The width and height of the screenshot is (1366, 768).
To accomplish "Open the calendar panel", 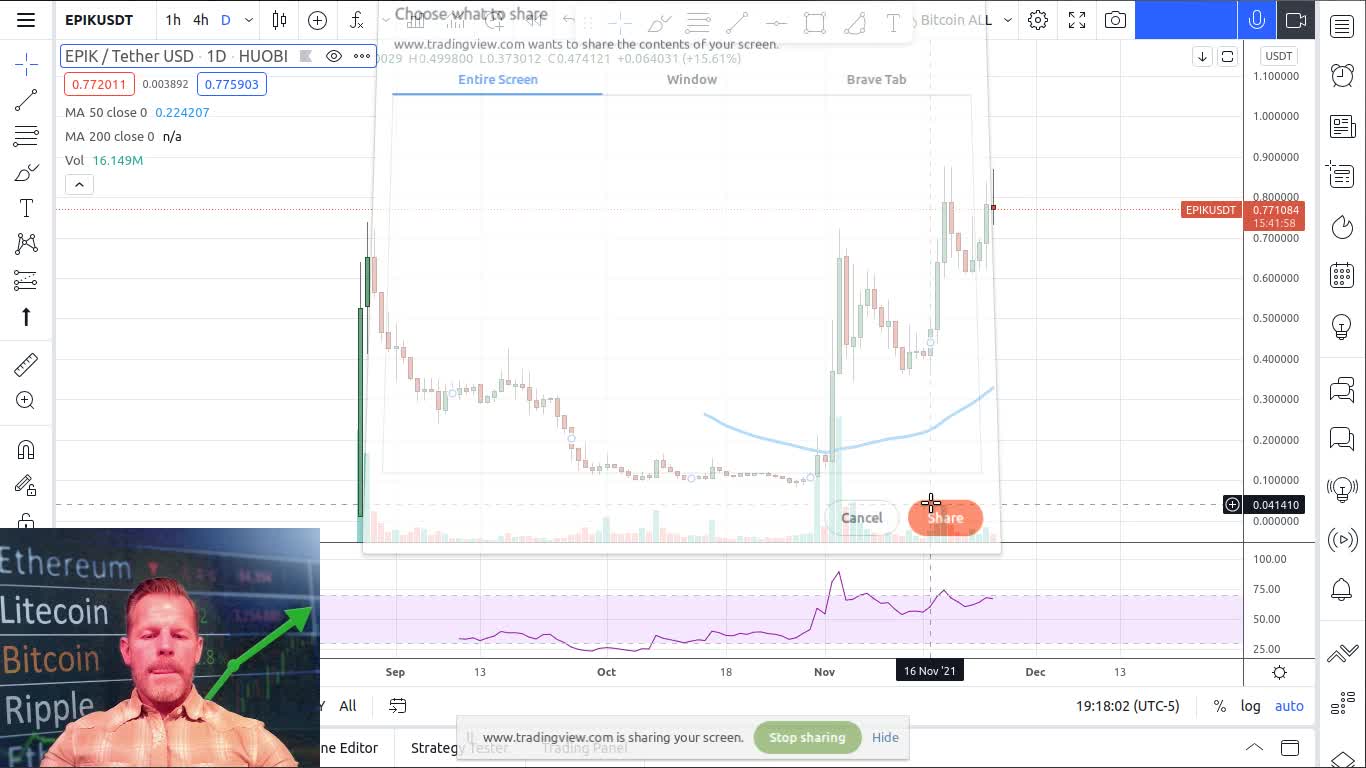I will (1342, 275).
